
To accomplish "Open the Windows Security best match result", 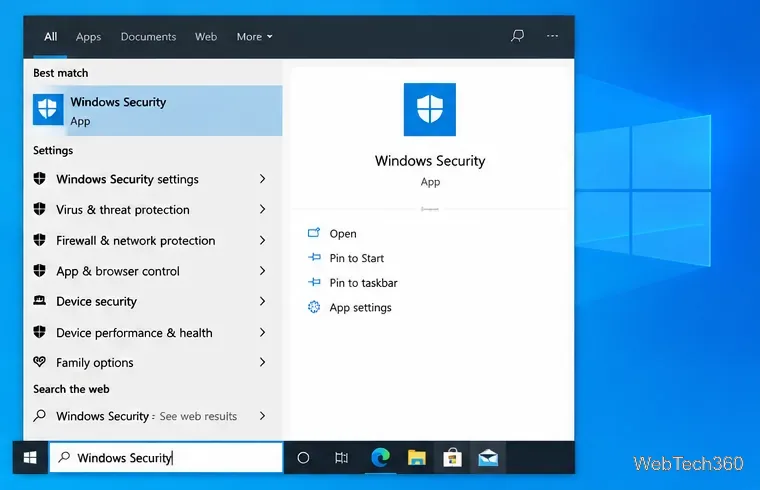I will [158, 111].
